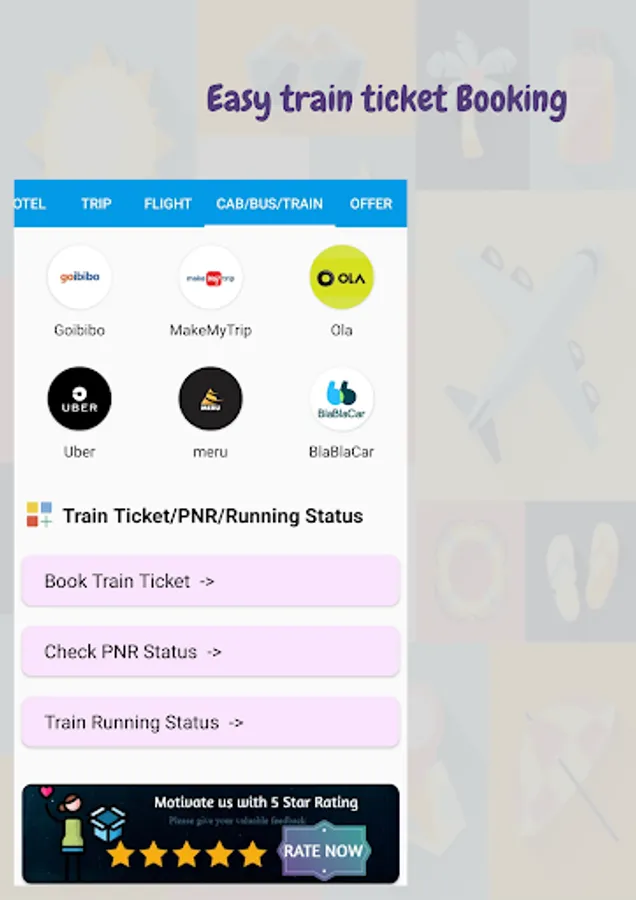
Task: Go to the partially visible HOTEL tab
Action: (x=30, y=204)
